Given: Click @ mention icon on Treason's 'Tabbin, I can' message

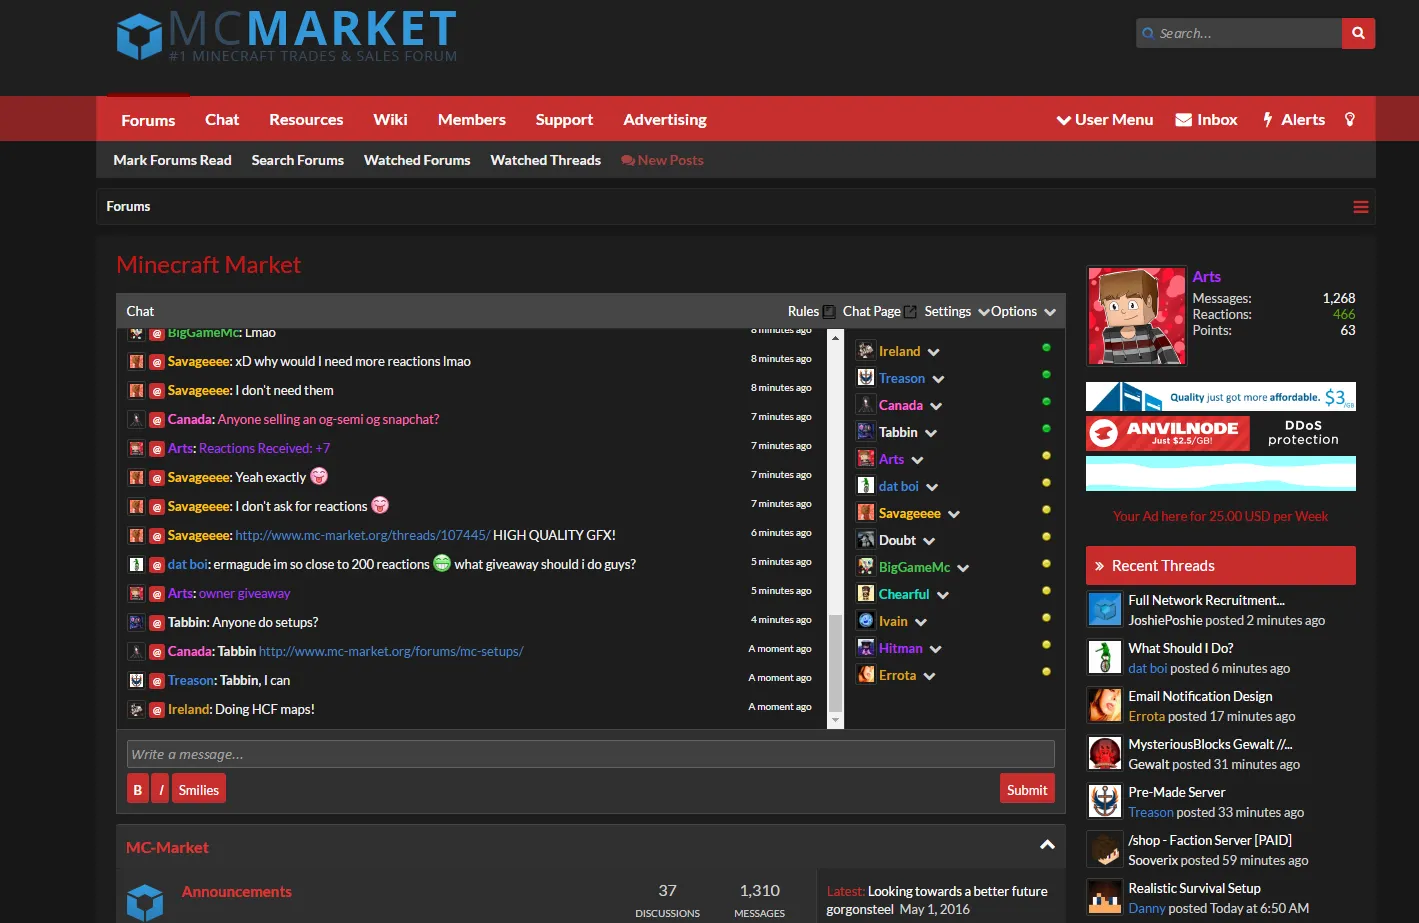Looking at the screenshot, I should pos(157,681).
